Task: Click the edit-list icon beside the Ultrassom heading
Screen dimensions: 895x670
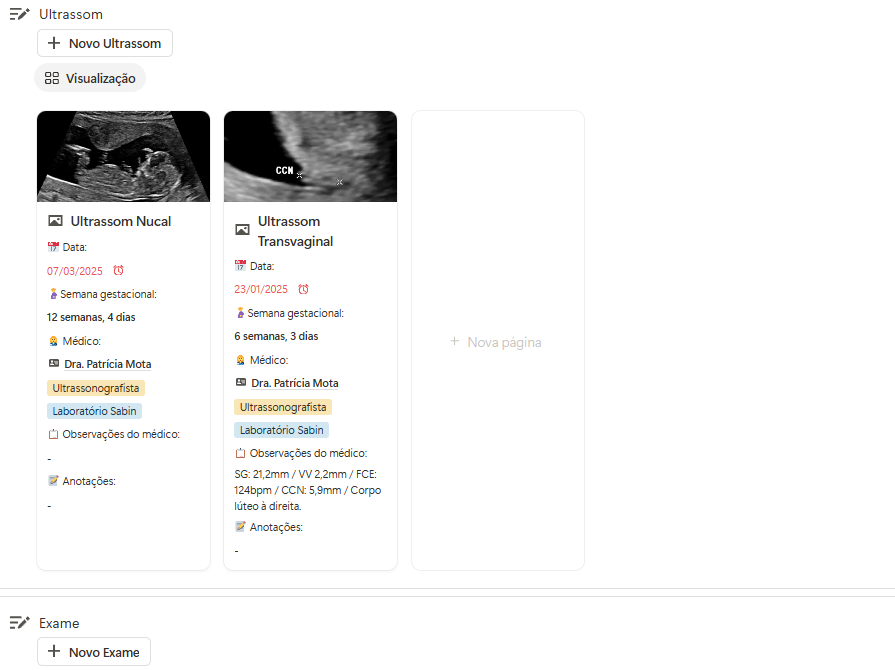Action: (x=19, y=14)
